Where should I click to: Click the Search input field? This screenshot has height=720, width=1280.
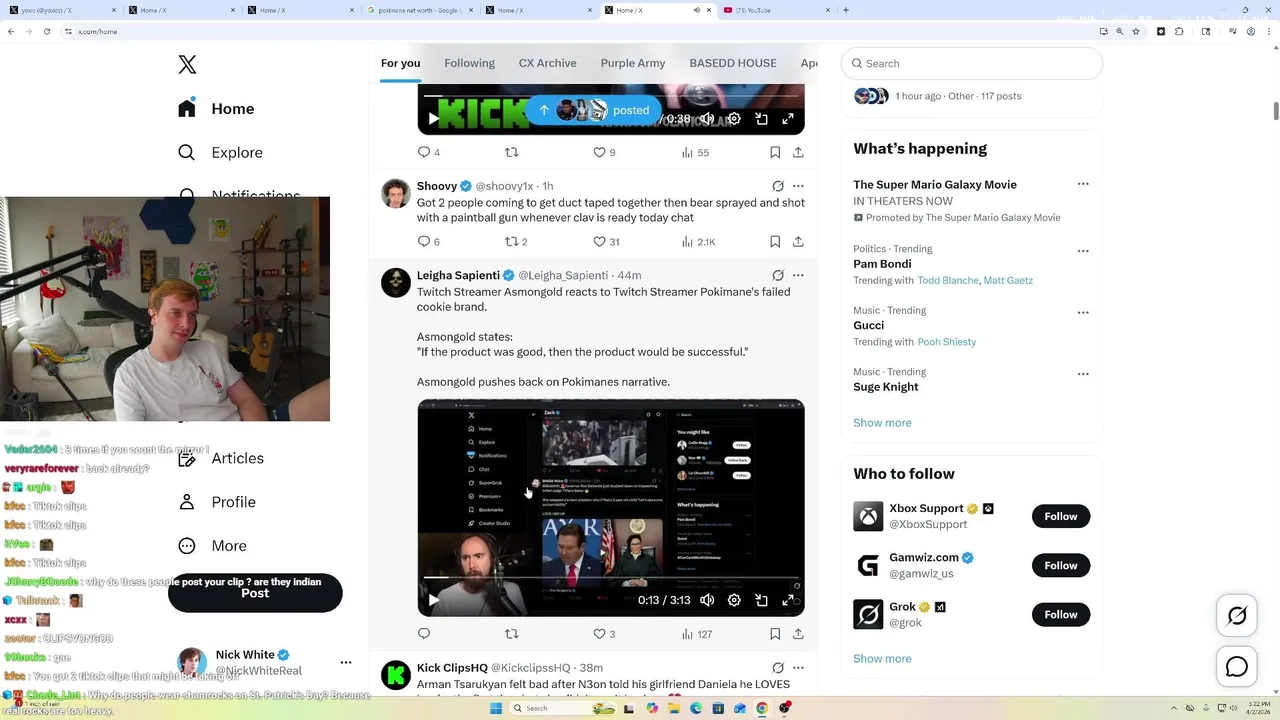[972, 63]
